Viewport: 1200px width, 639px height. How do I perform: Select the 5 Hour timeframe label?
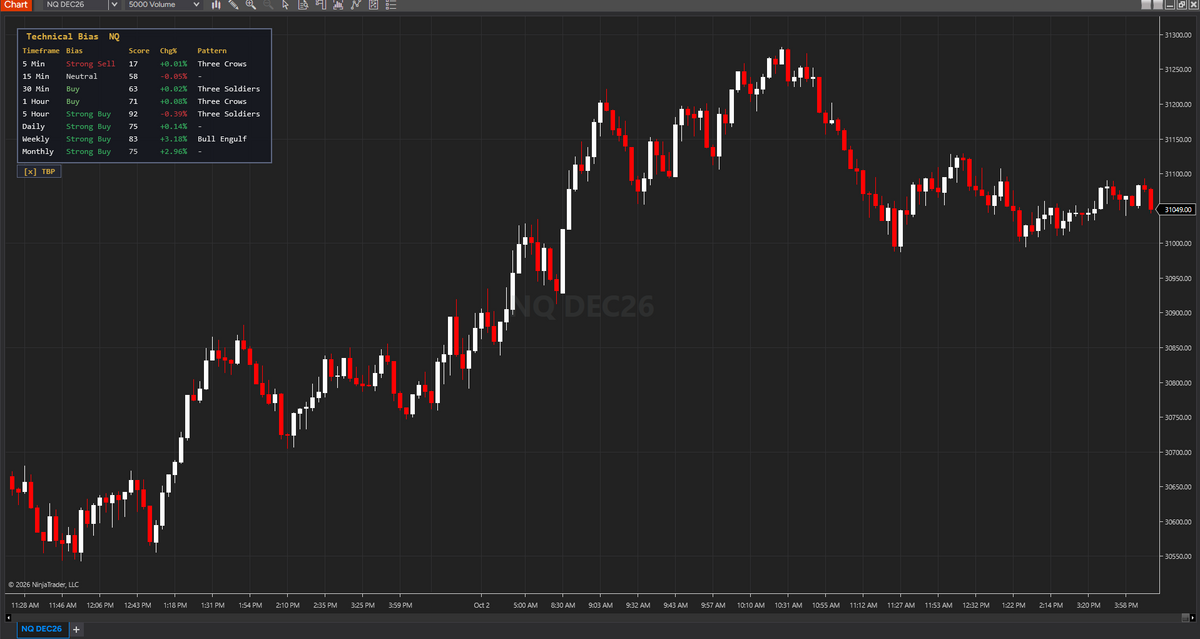pyautogui.click(x=36, y=114)
